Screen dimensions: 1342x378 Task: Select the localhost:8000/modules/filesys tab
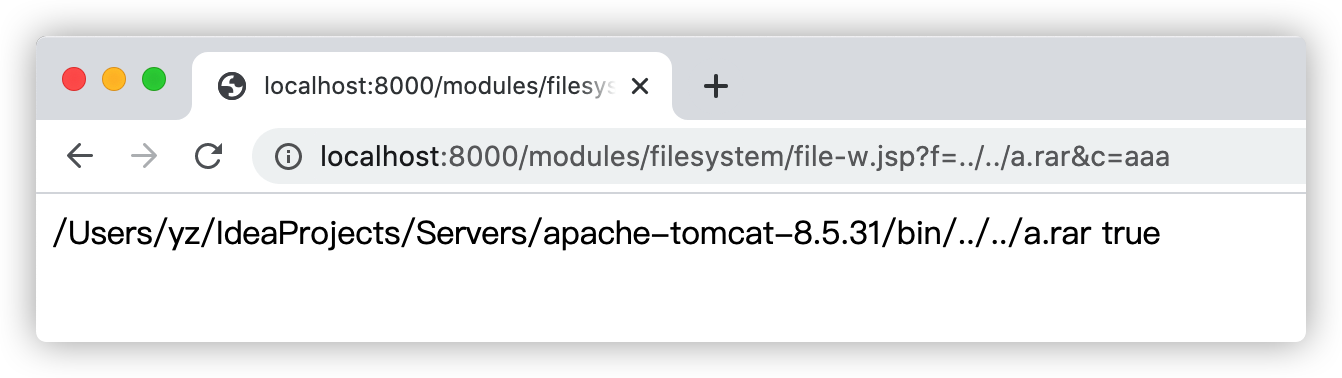[x=431, y=87]
